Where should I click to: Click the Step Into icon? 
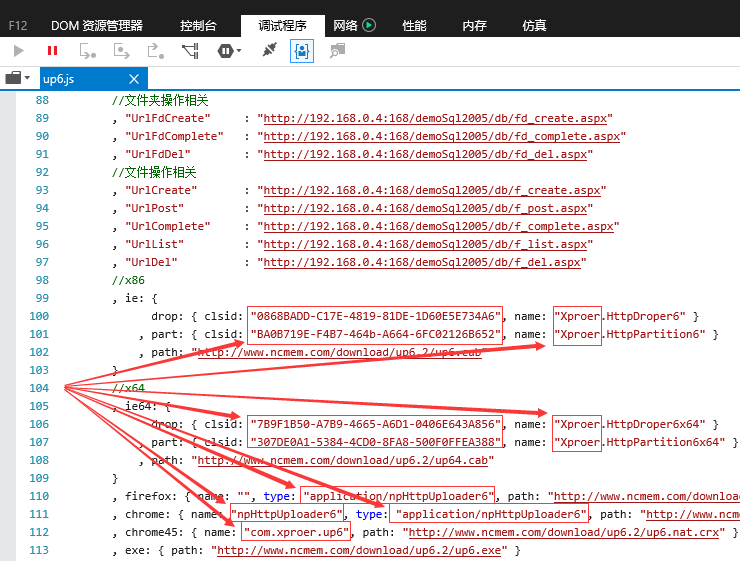[x=87, y=51]
